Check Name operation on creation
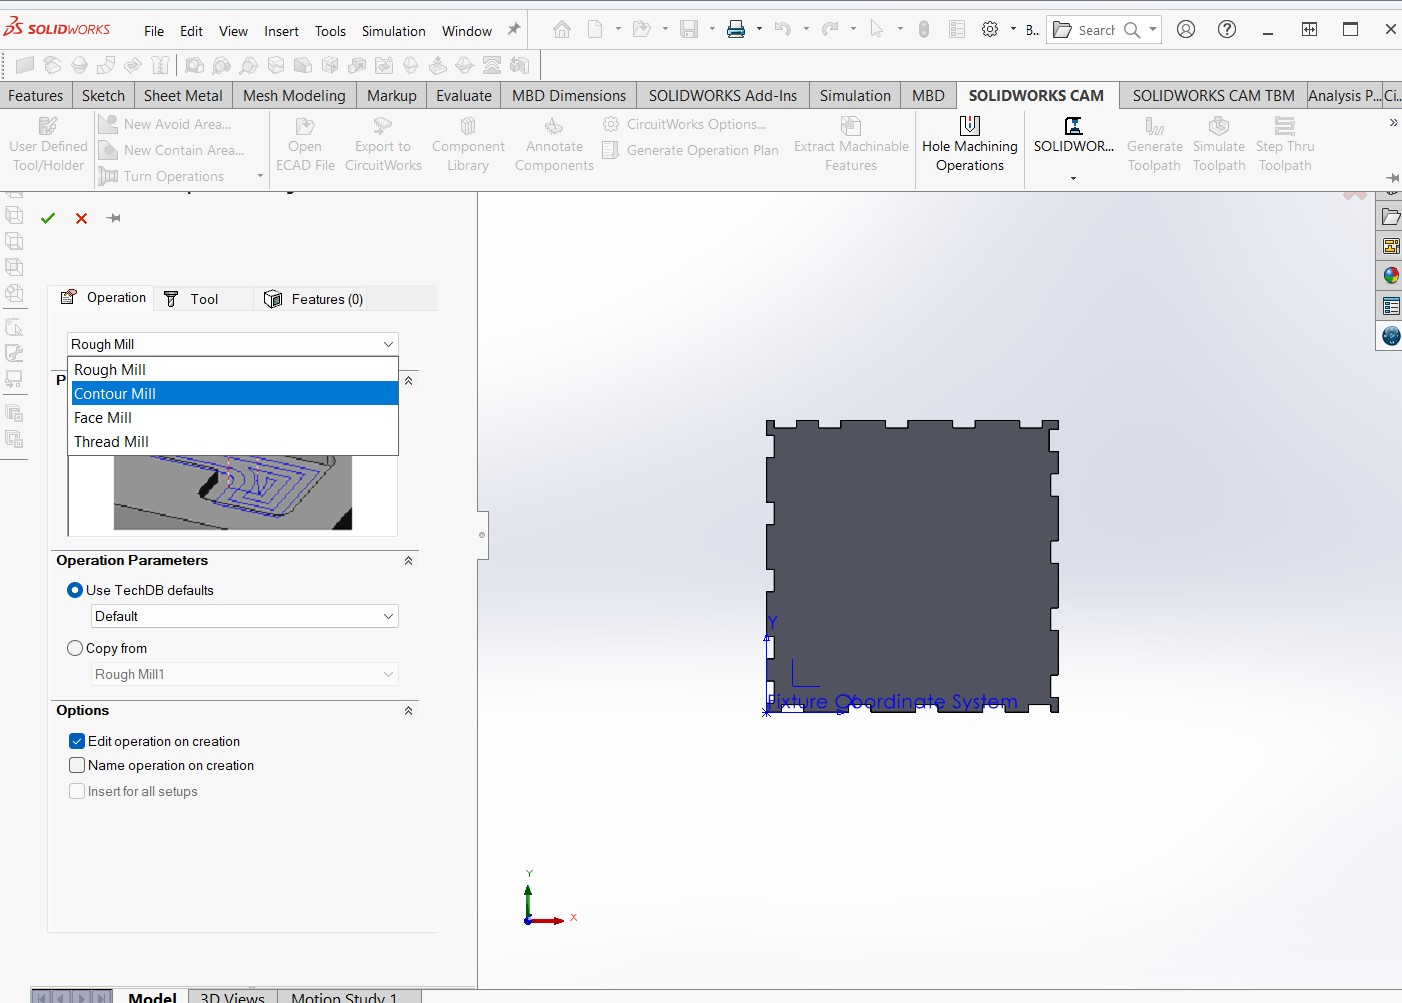The height and width of the screenshot is (1003, 1402). coord(77,765)
